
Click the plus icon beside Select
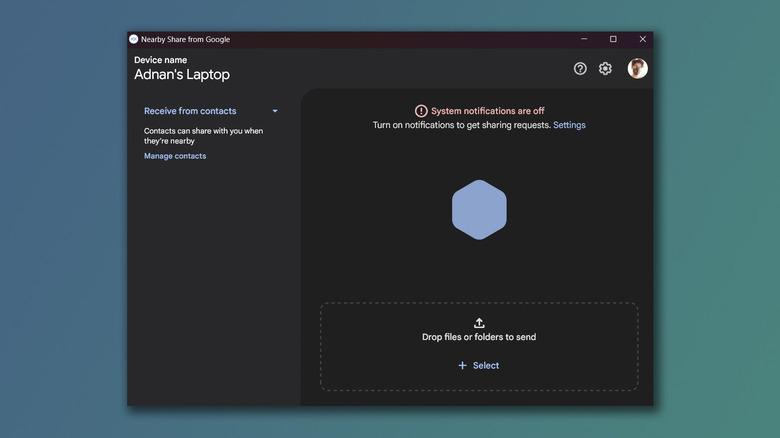tap(462, 365)
